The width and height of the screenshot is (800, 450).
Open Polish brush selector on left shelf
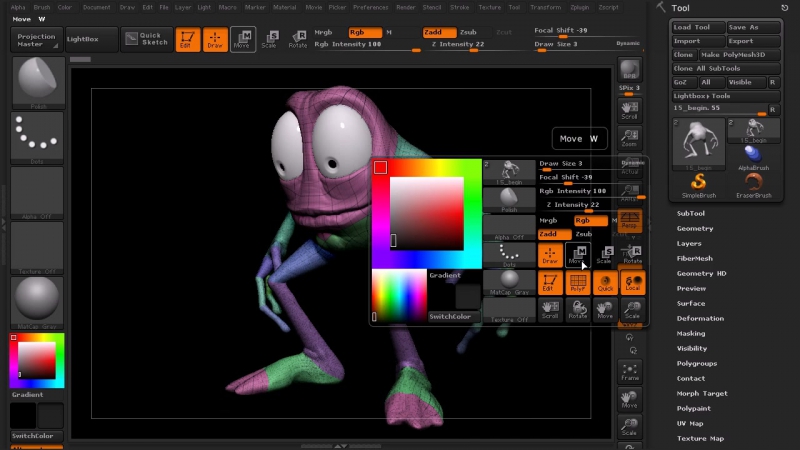[x=38, y=82]
